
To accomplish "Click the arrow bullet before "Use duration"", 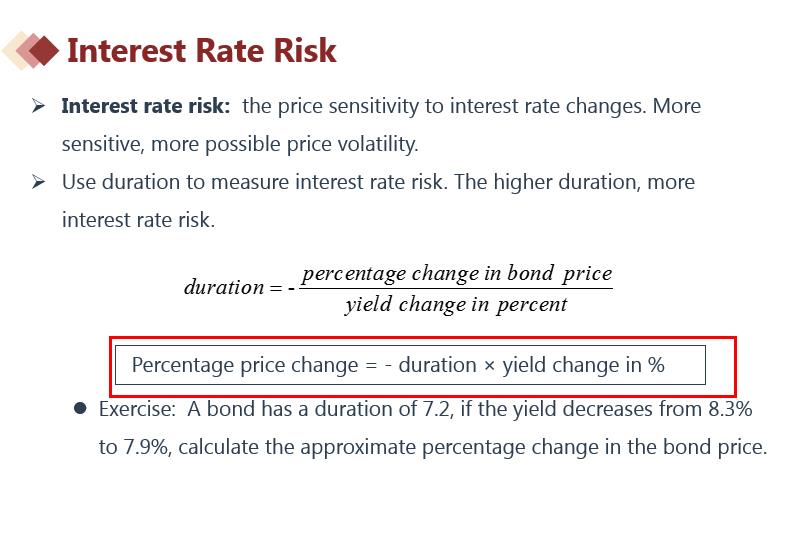I will [x=39, y=182].
